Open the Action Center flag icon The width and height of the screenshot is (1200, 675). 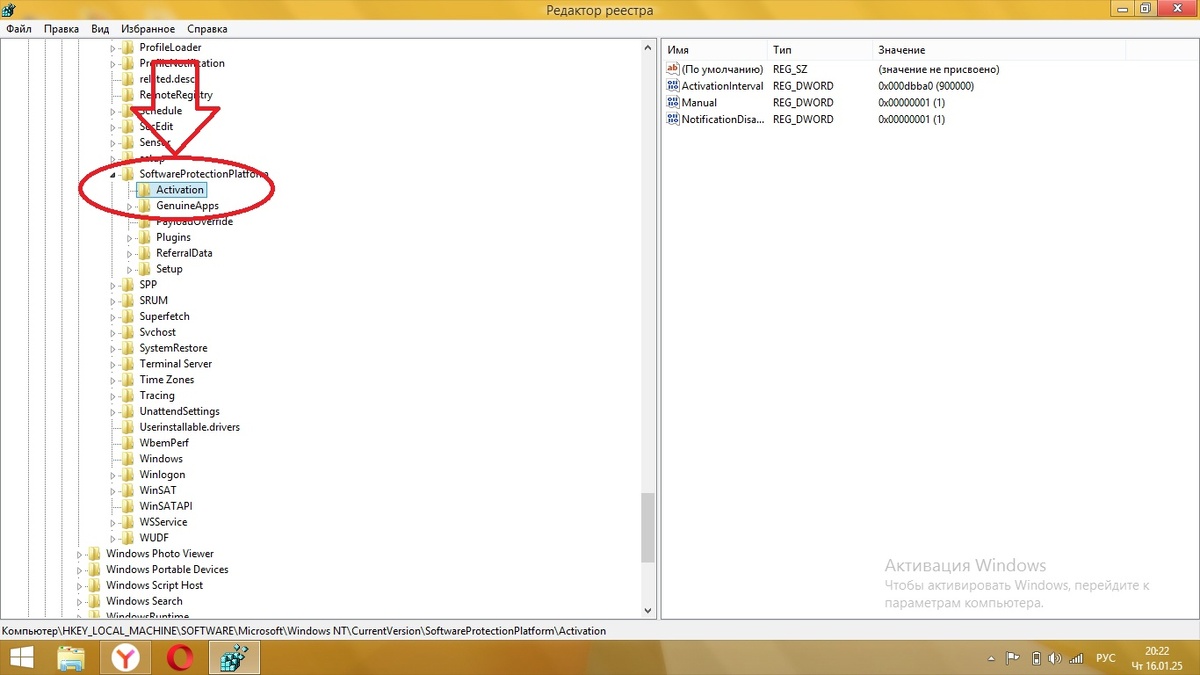[x=1012, y=658]
